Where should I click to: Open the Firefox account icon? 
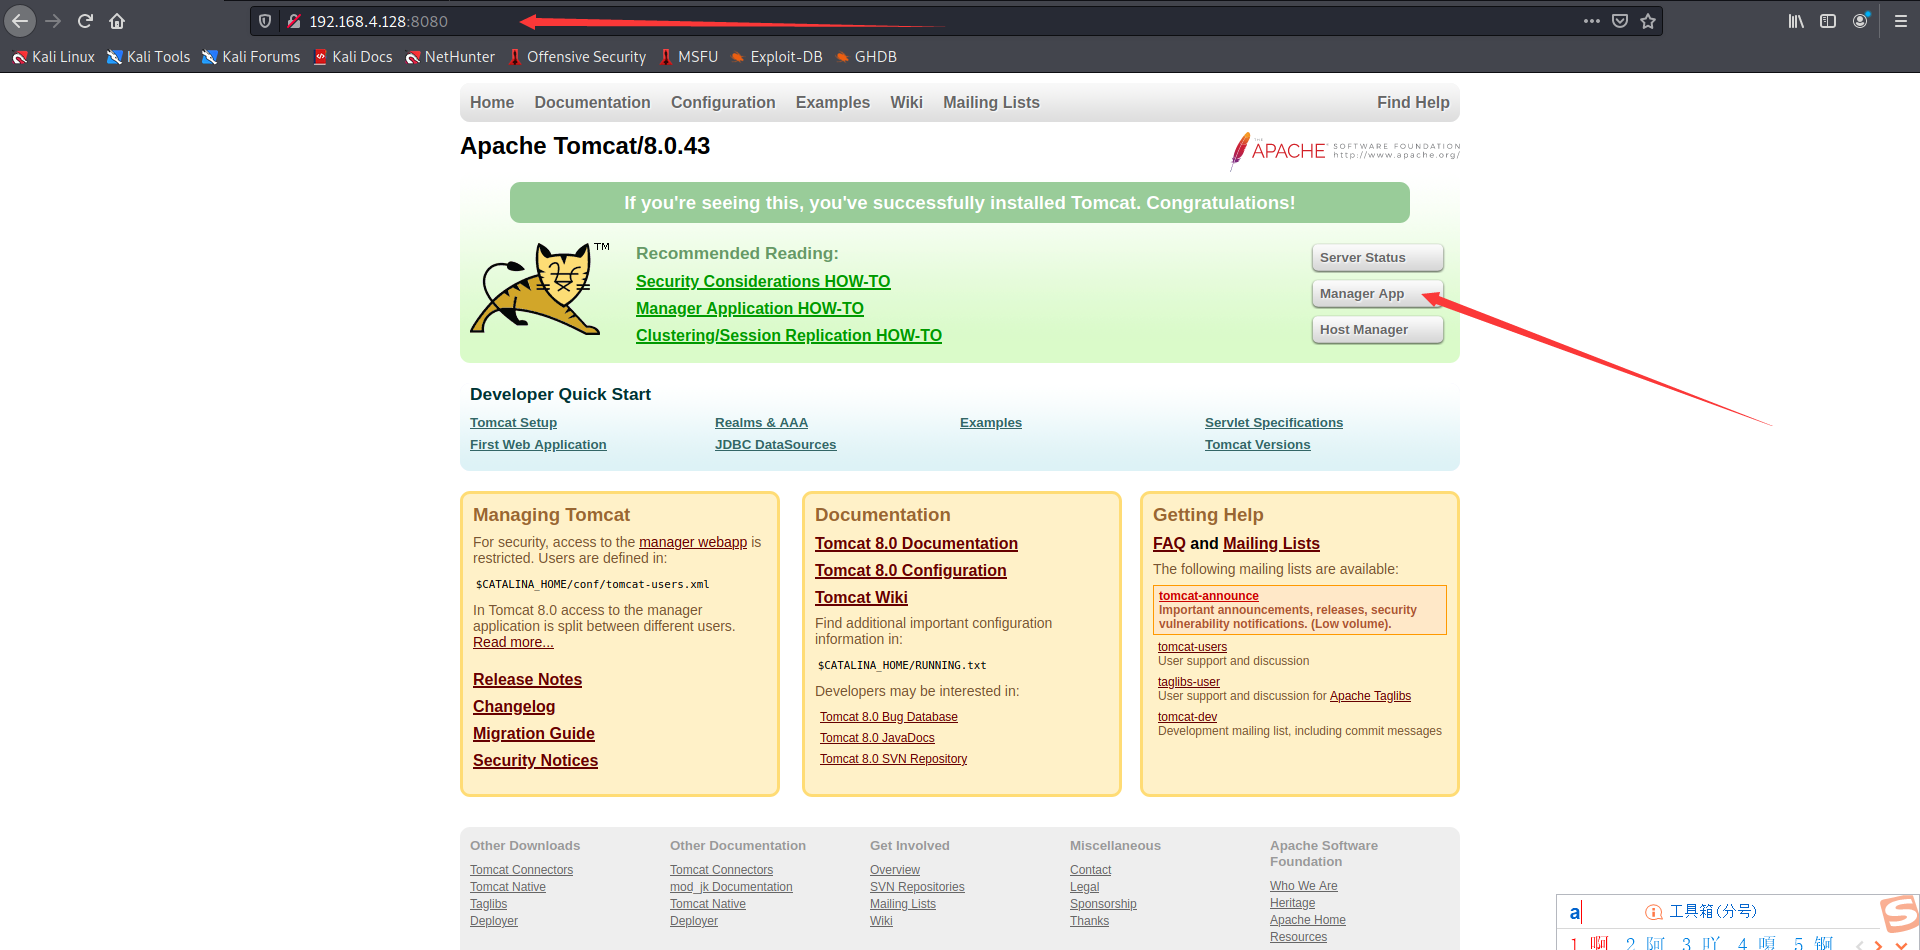click(1860, 21)
